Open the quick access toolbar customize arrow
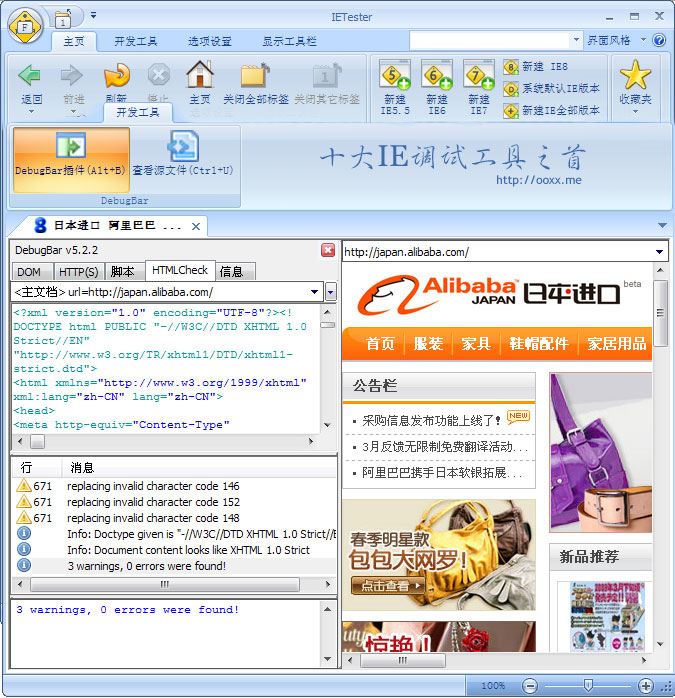 point(93,15)
